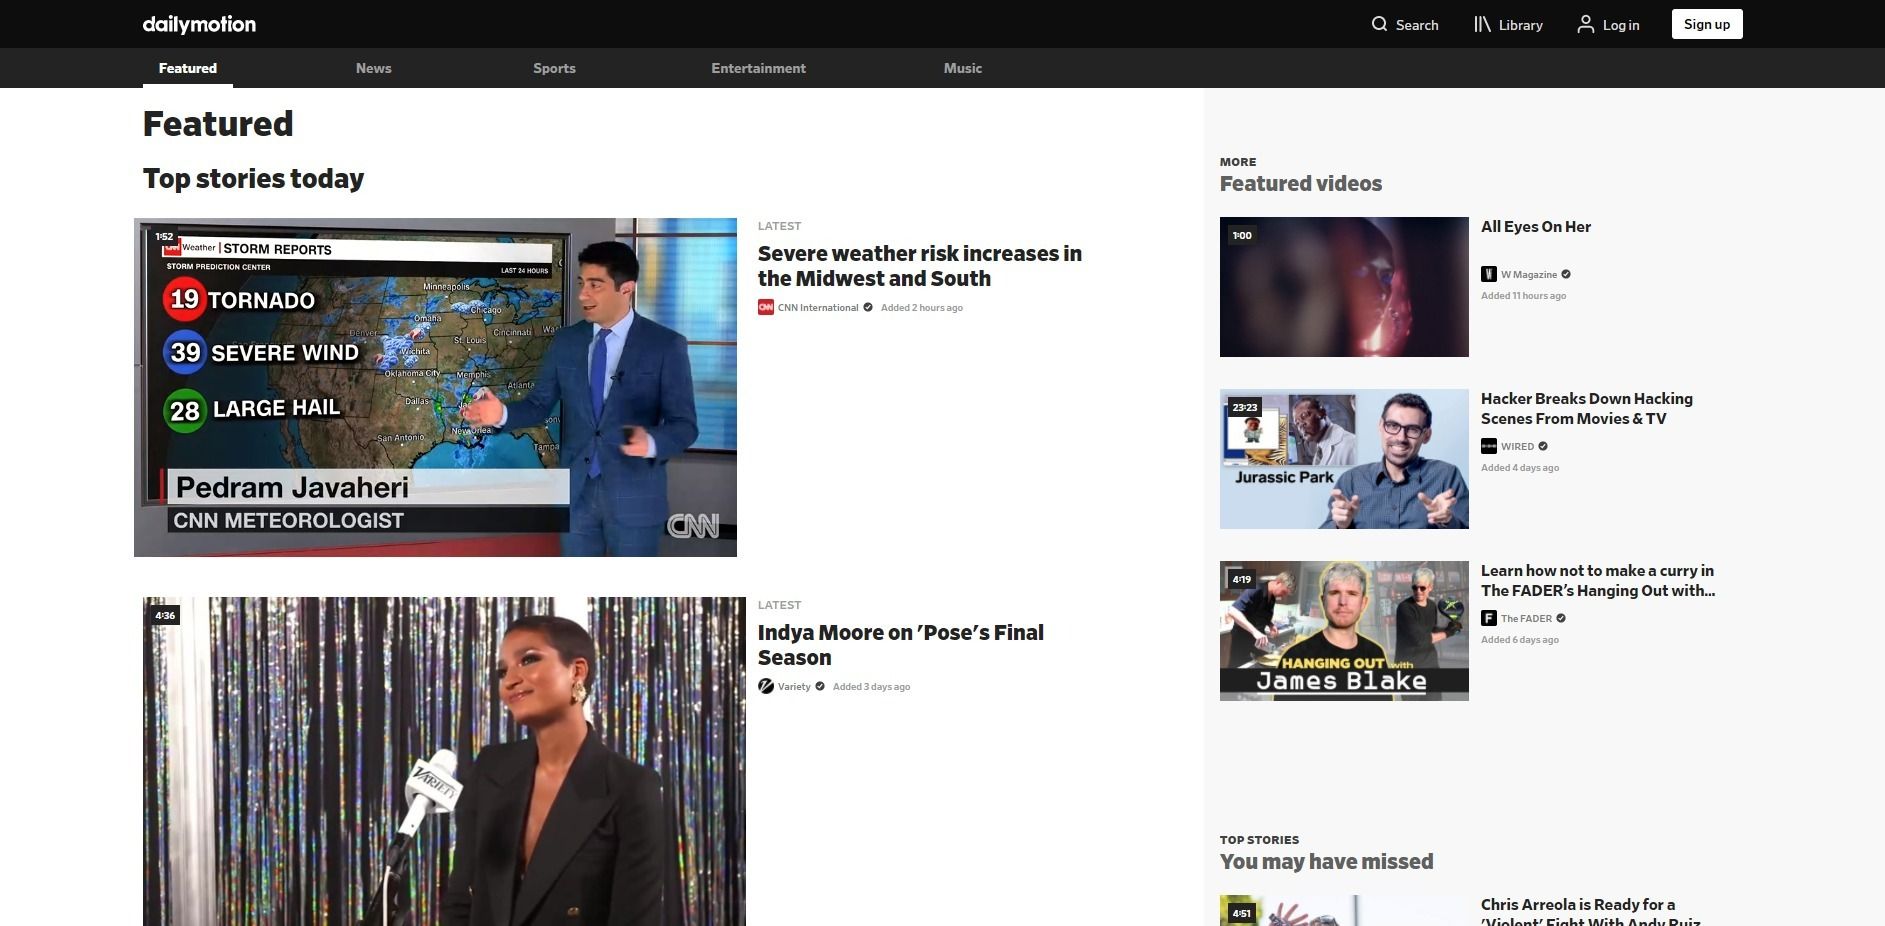1885x926 pixels.
Task: Open the Indya Moore Pose video
Action: click(899, 644)
